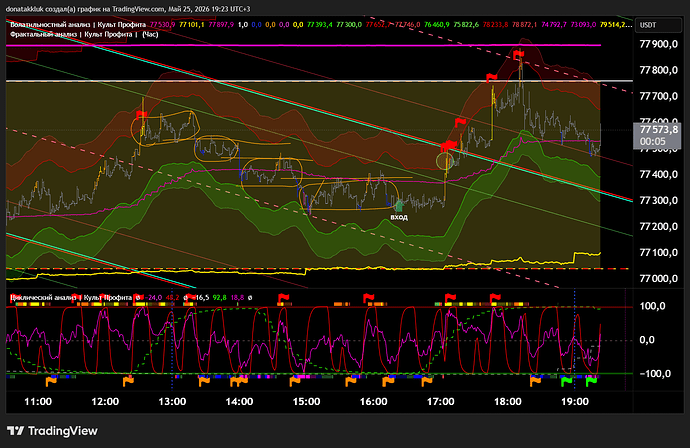Click the green flag just before 19:00

coord(566,381)
